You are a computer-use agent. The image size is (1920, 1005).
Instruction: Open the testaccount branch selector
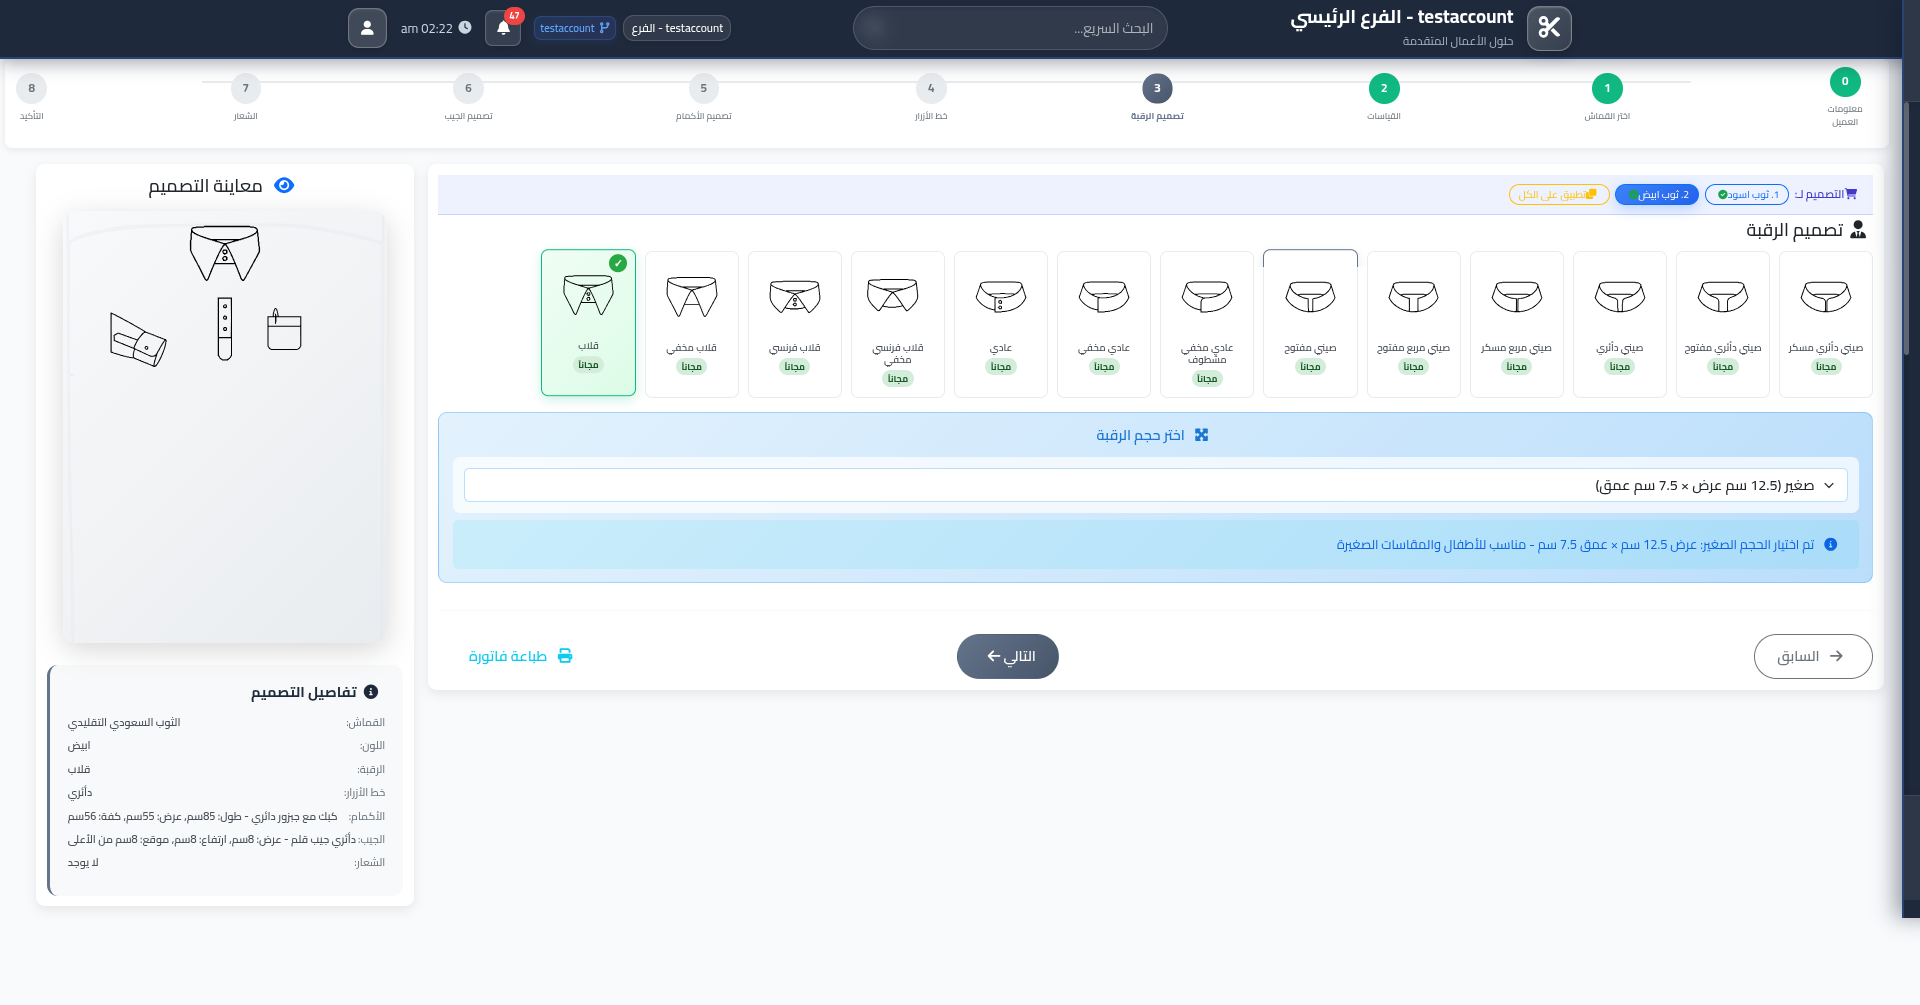click(x=574, y=28)
